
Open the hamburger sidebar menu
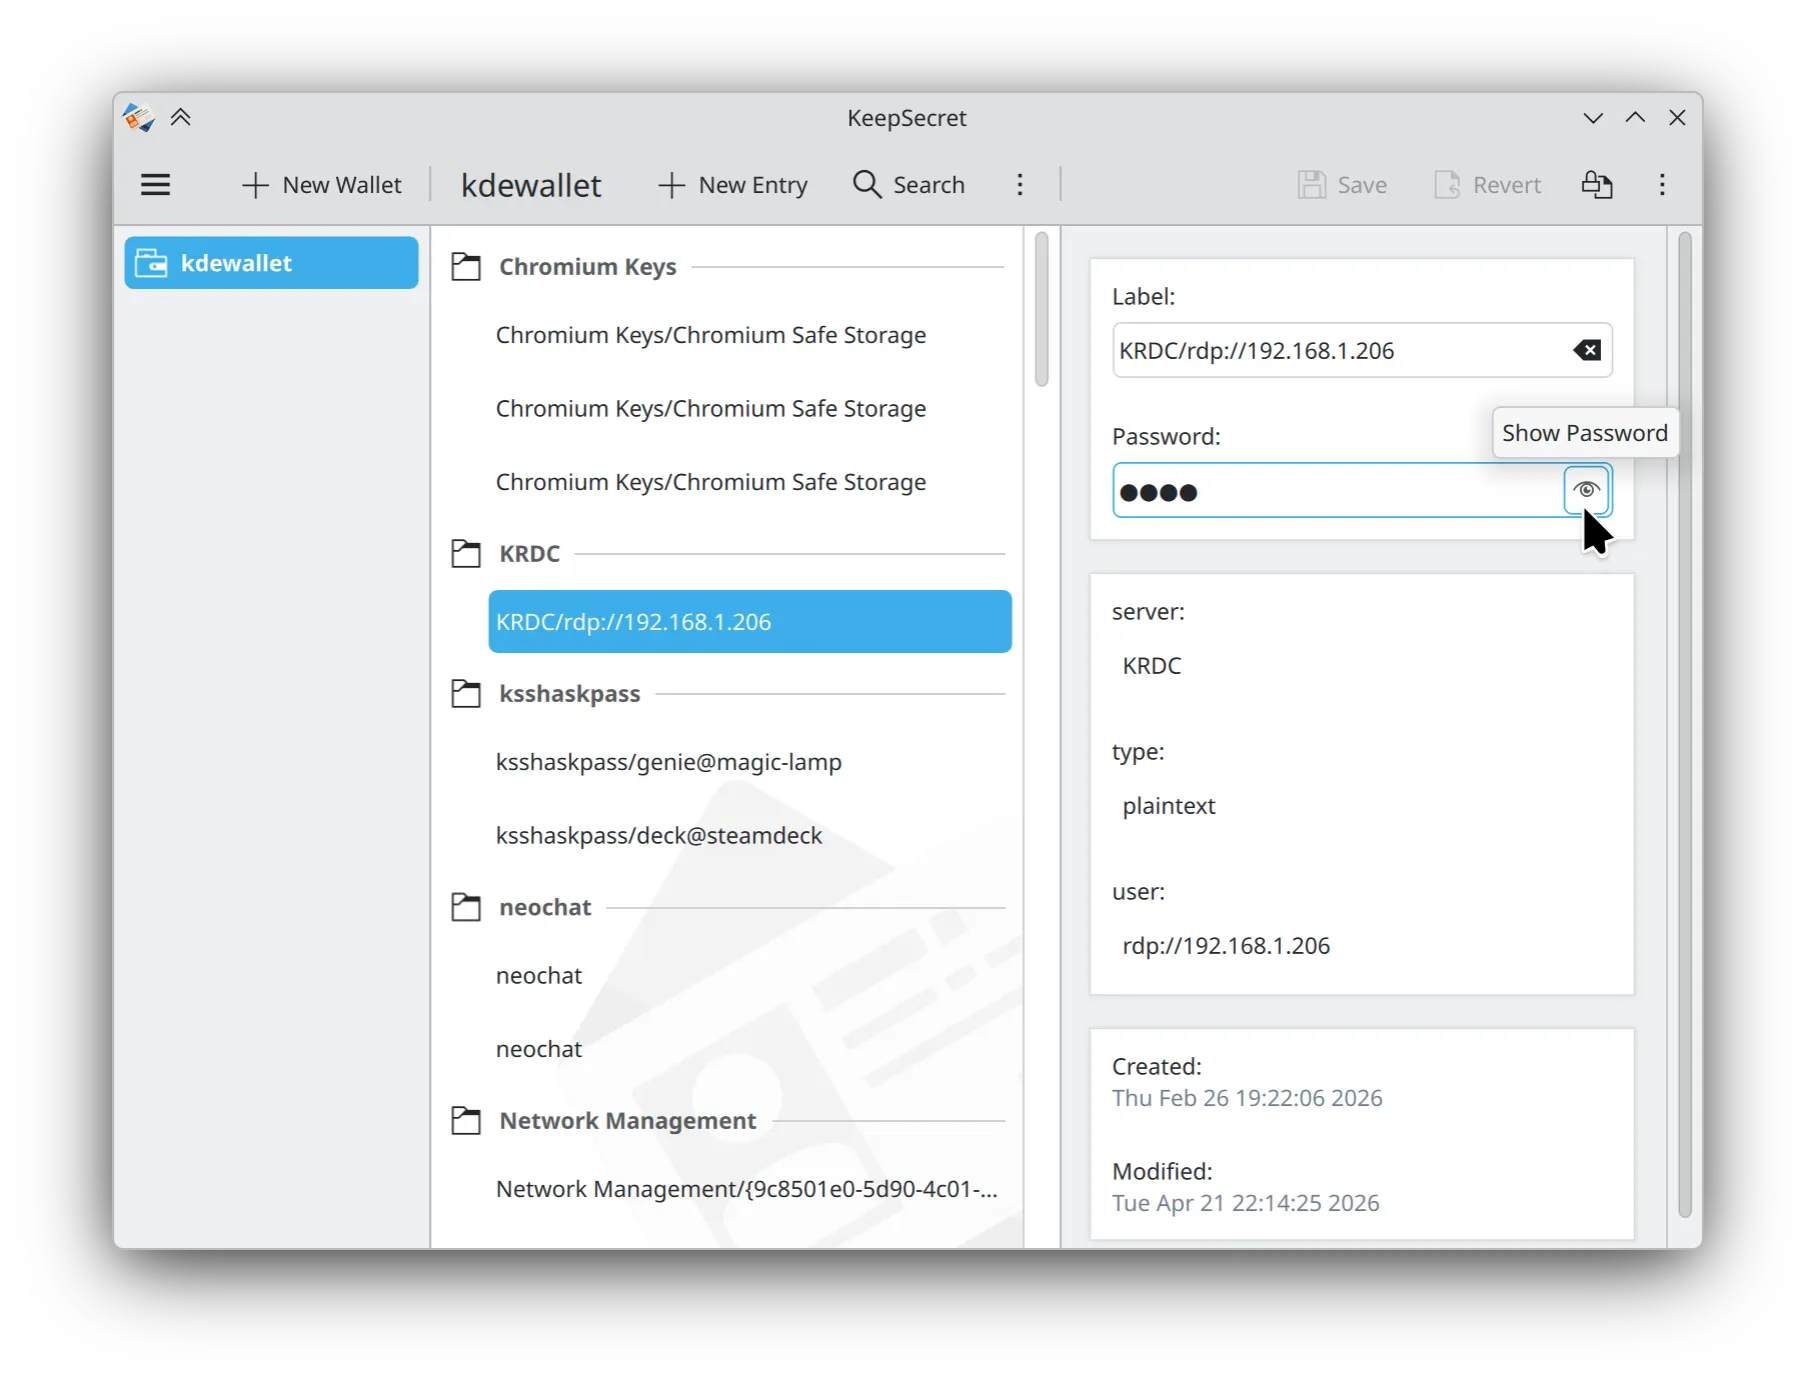pyautogui.click(x=155, y=185)
